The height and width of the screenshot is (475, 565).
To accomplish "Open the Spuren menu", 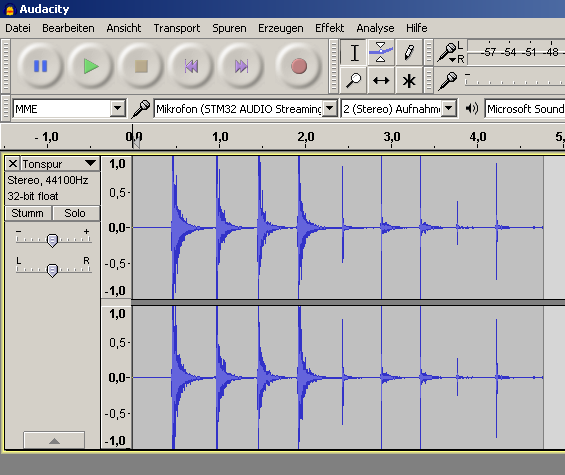I will (x=229, y=28).
